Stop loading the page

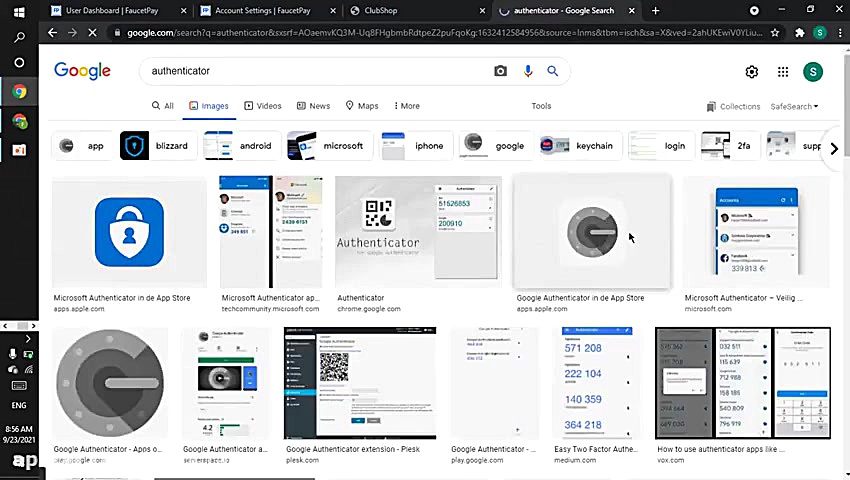pos(92,33)
